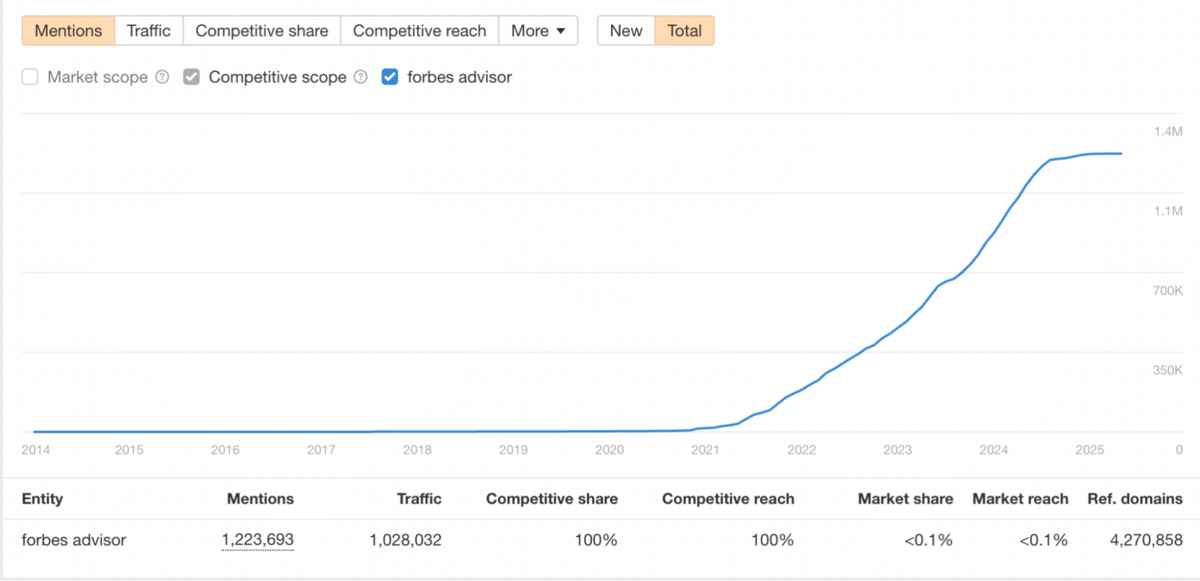The height and width of the screenshot is (581, 1200).
Task: Sort by Mentions column header
Action: (260, 498)
